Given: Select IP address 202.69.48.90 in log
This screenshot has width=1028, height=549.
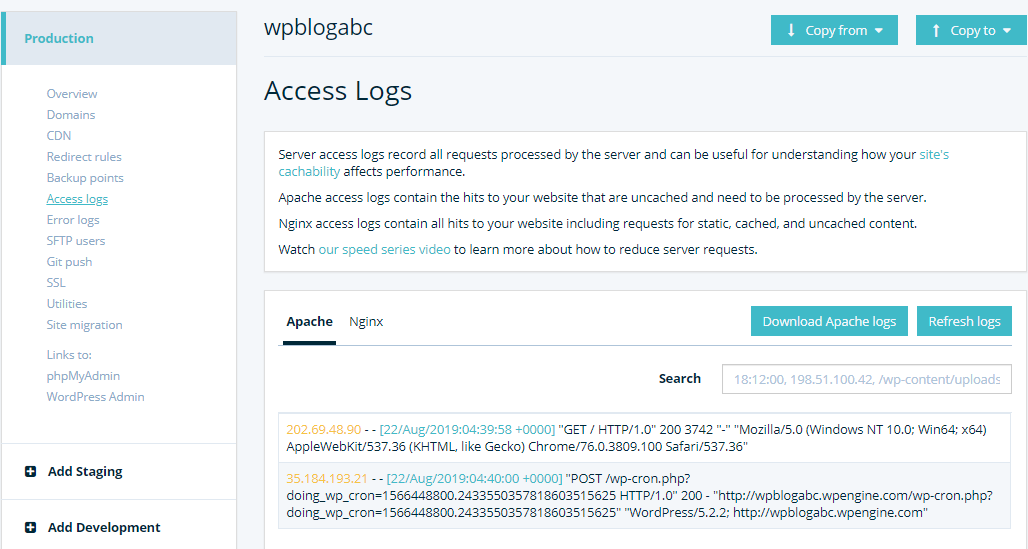Looking at the screenshot, I should [x=324, y=430].
